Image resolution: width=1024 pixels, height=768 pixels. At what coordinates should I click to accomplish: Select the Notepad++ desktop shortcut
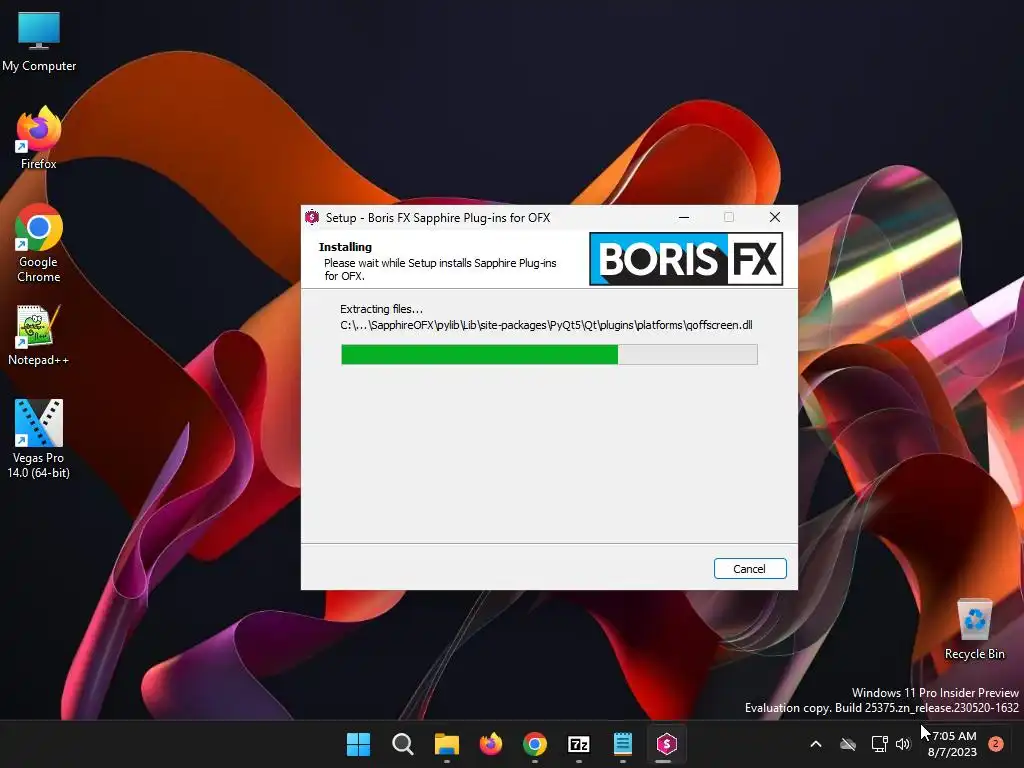39,335
